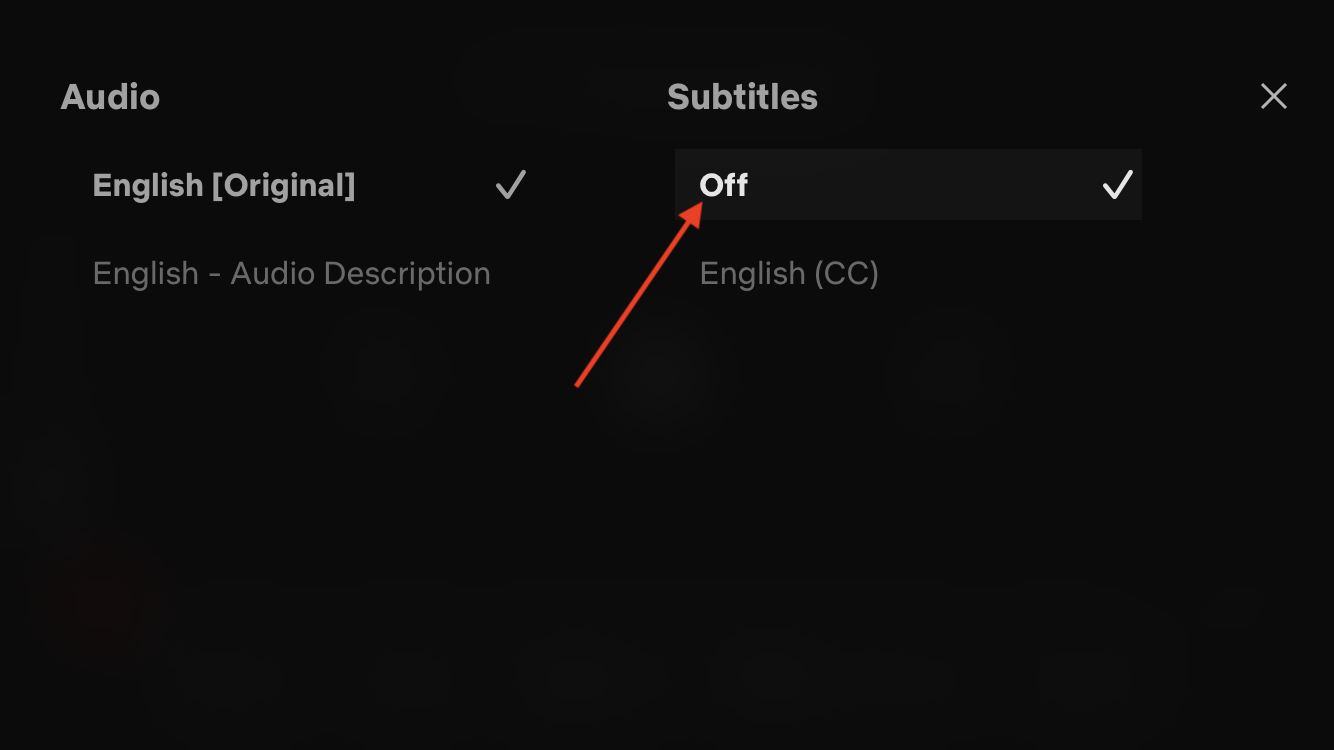Select the "English (CC)" subtitle option
The image size is (1334, 750).
coord(790,273)
